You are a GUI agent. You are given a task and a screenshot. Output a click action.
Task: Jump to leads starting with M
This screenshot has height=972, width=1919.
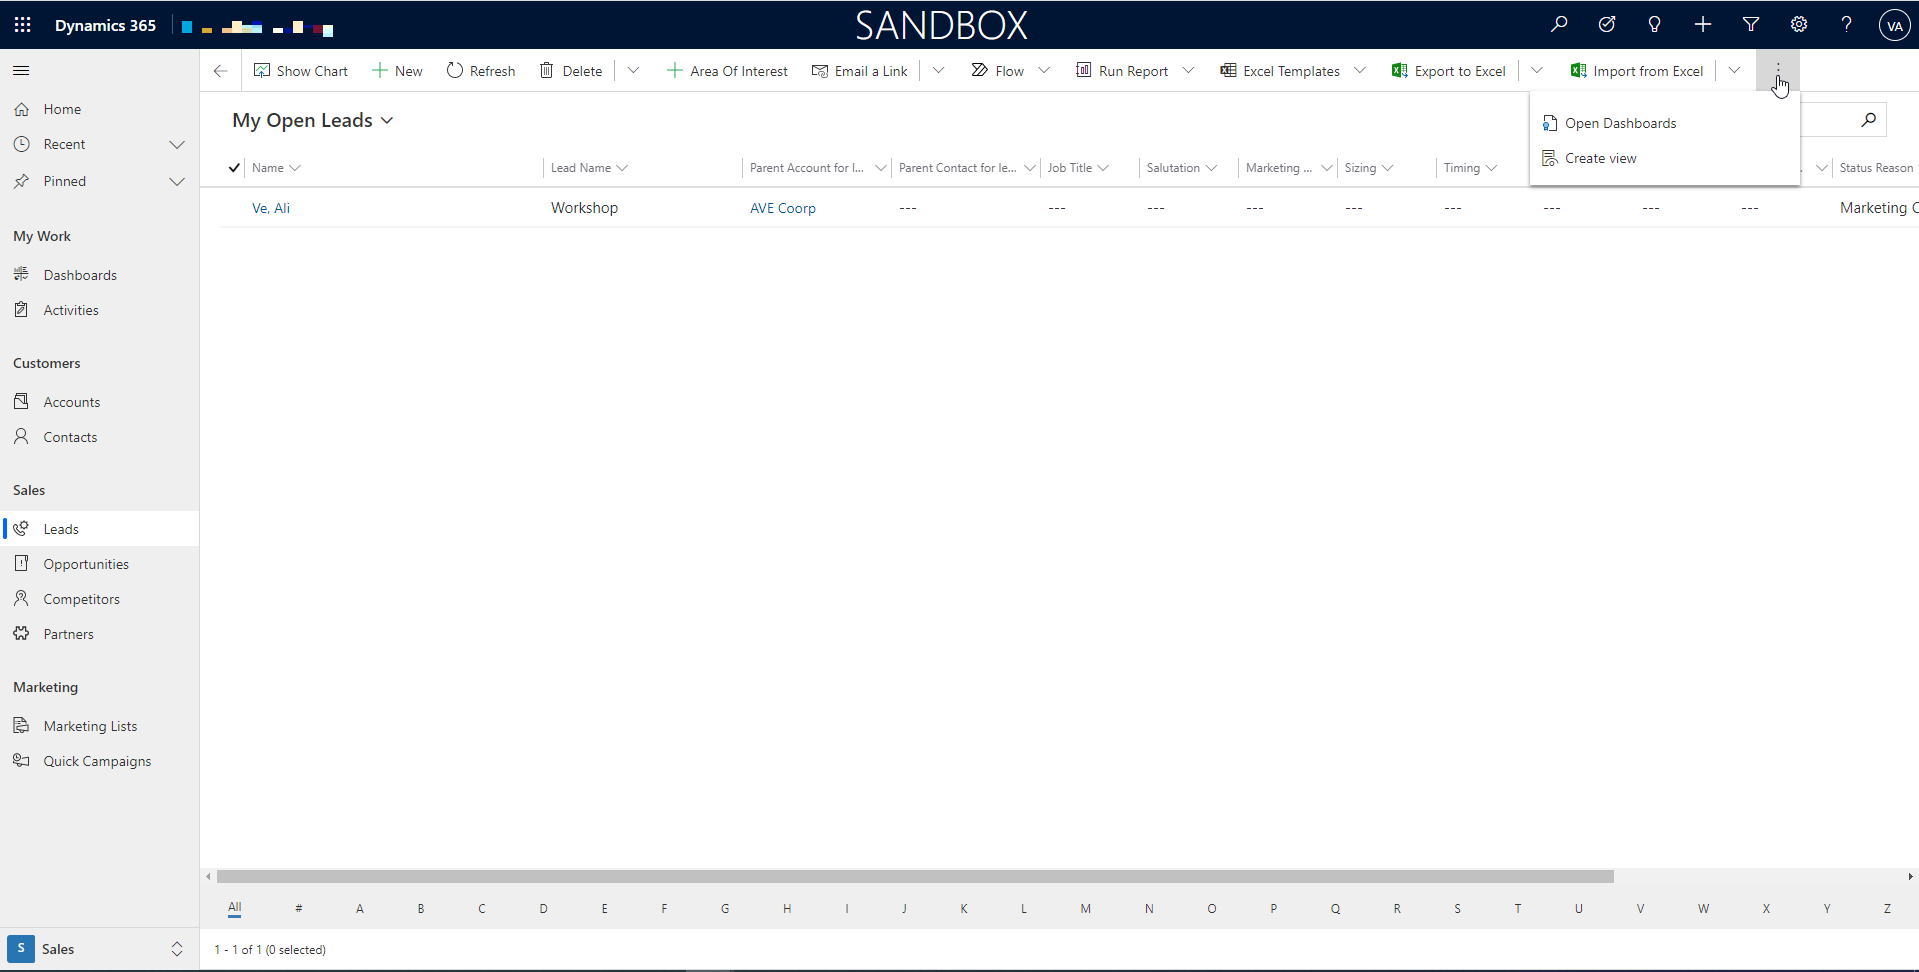click(1085, 908)
